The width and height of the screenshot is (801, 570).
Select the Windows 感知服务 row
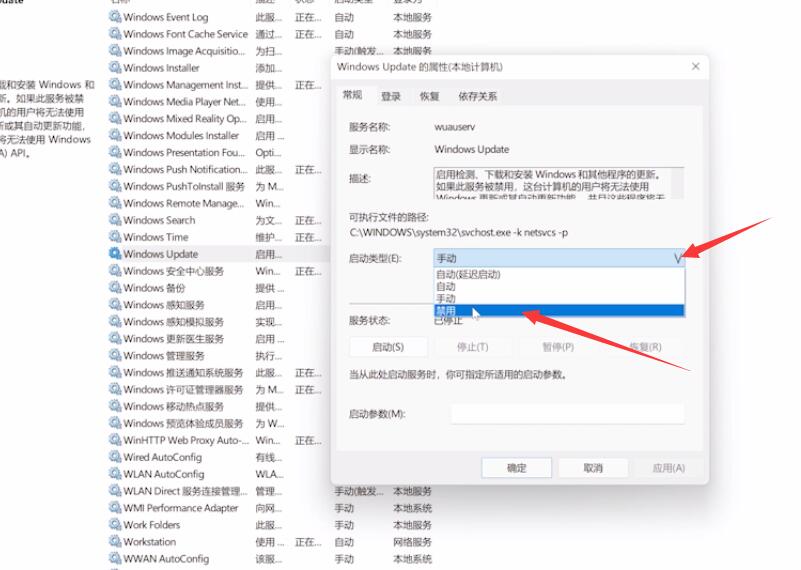point(217,304)
